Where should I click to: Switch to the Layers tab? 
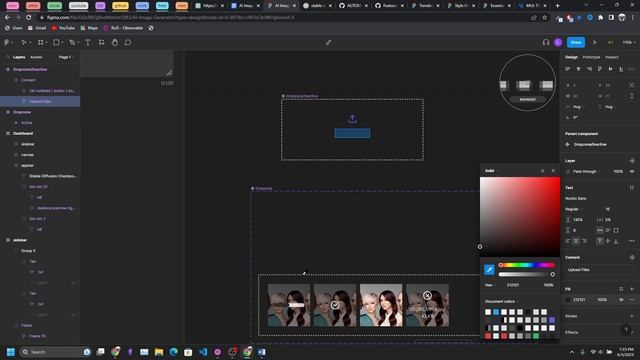click(x=19, y=57)
